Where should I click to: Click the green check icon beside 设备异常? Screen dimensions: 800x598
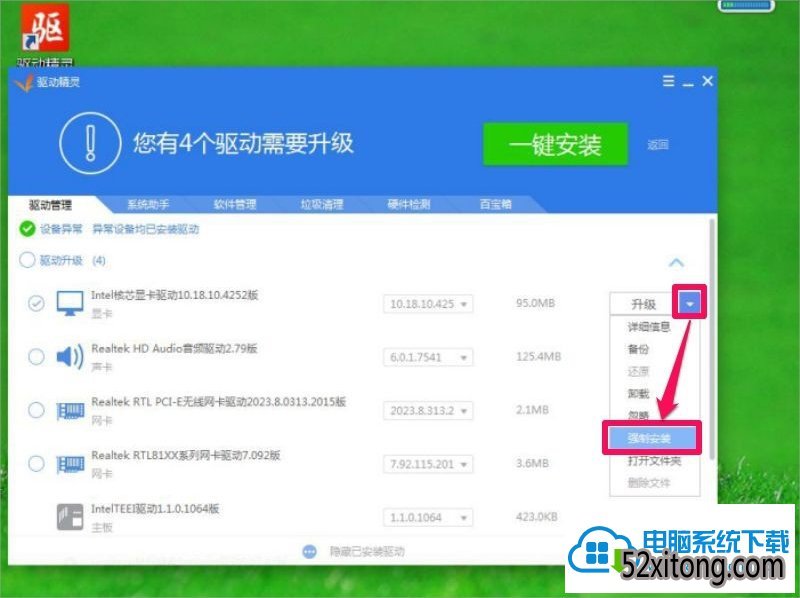27,229
